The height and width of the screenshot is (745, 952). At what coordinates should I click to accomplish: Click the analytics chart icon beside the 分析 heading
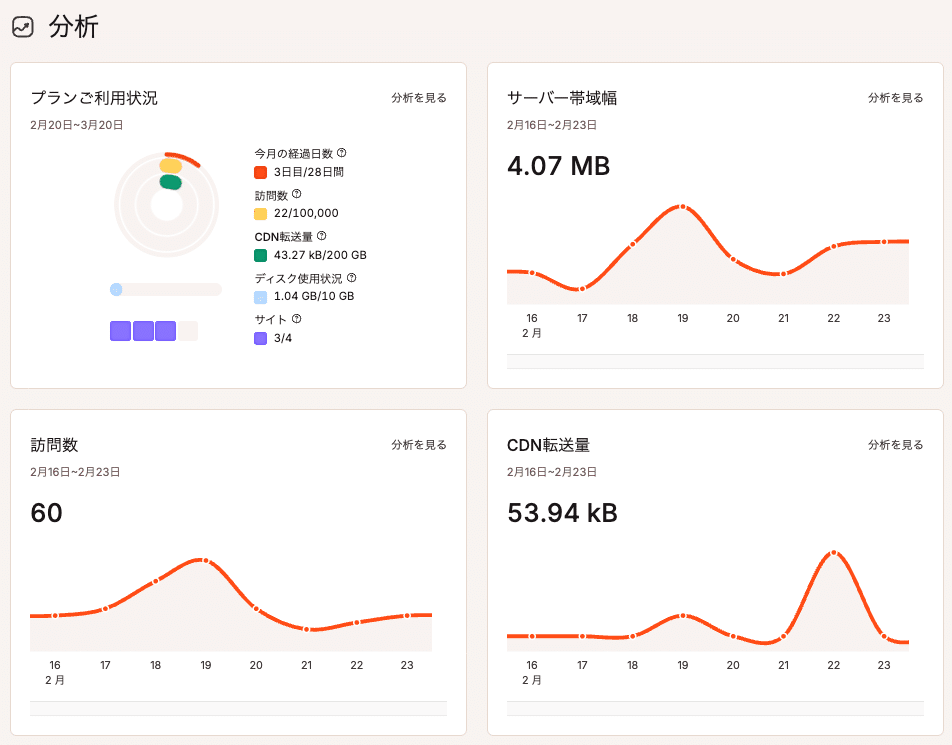(21, 28)
